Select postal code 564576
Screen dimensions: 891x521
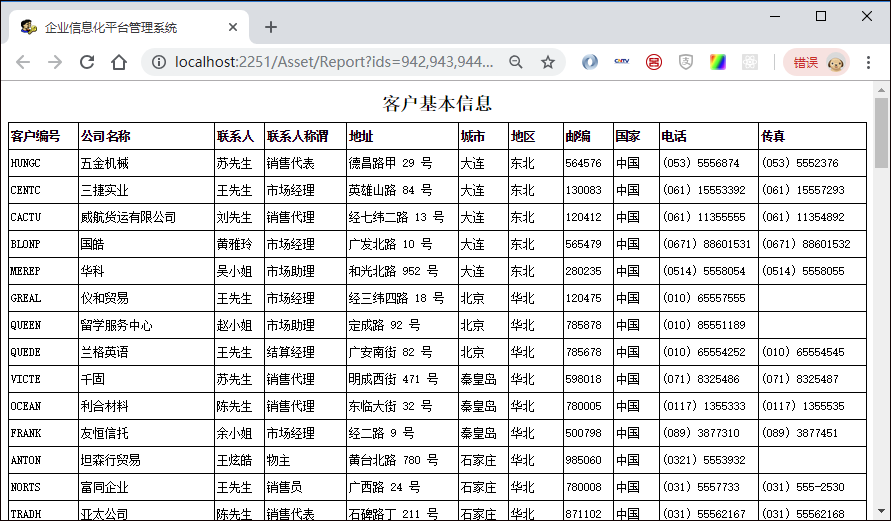coord(584,163)
